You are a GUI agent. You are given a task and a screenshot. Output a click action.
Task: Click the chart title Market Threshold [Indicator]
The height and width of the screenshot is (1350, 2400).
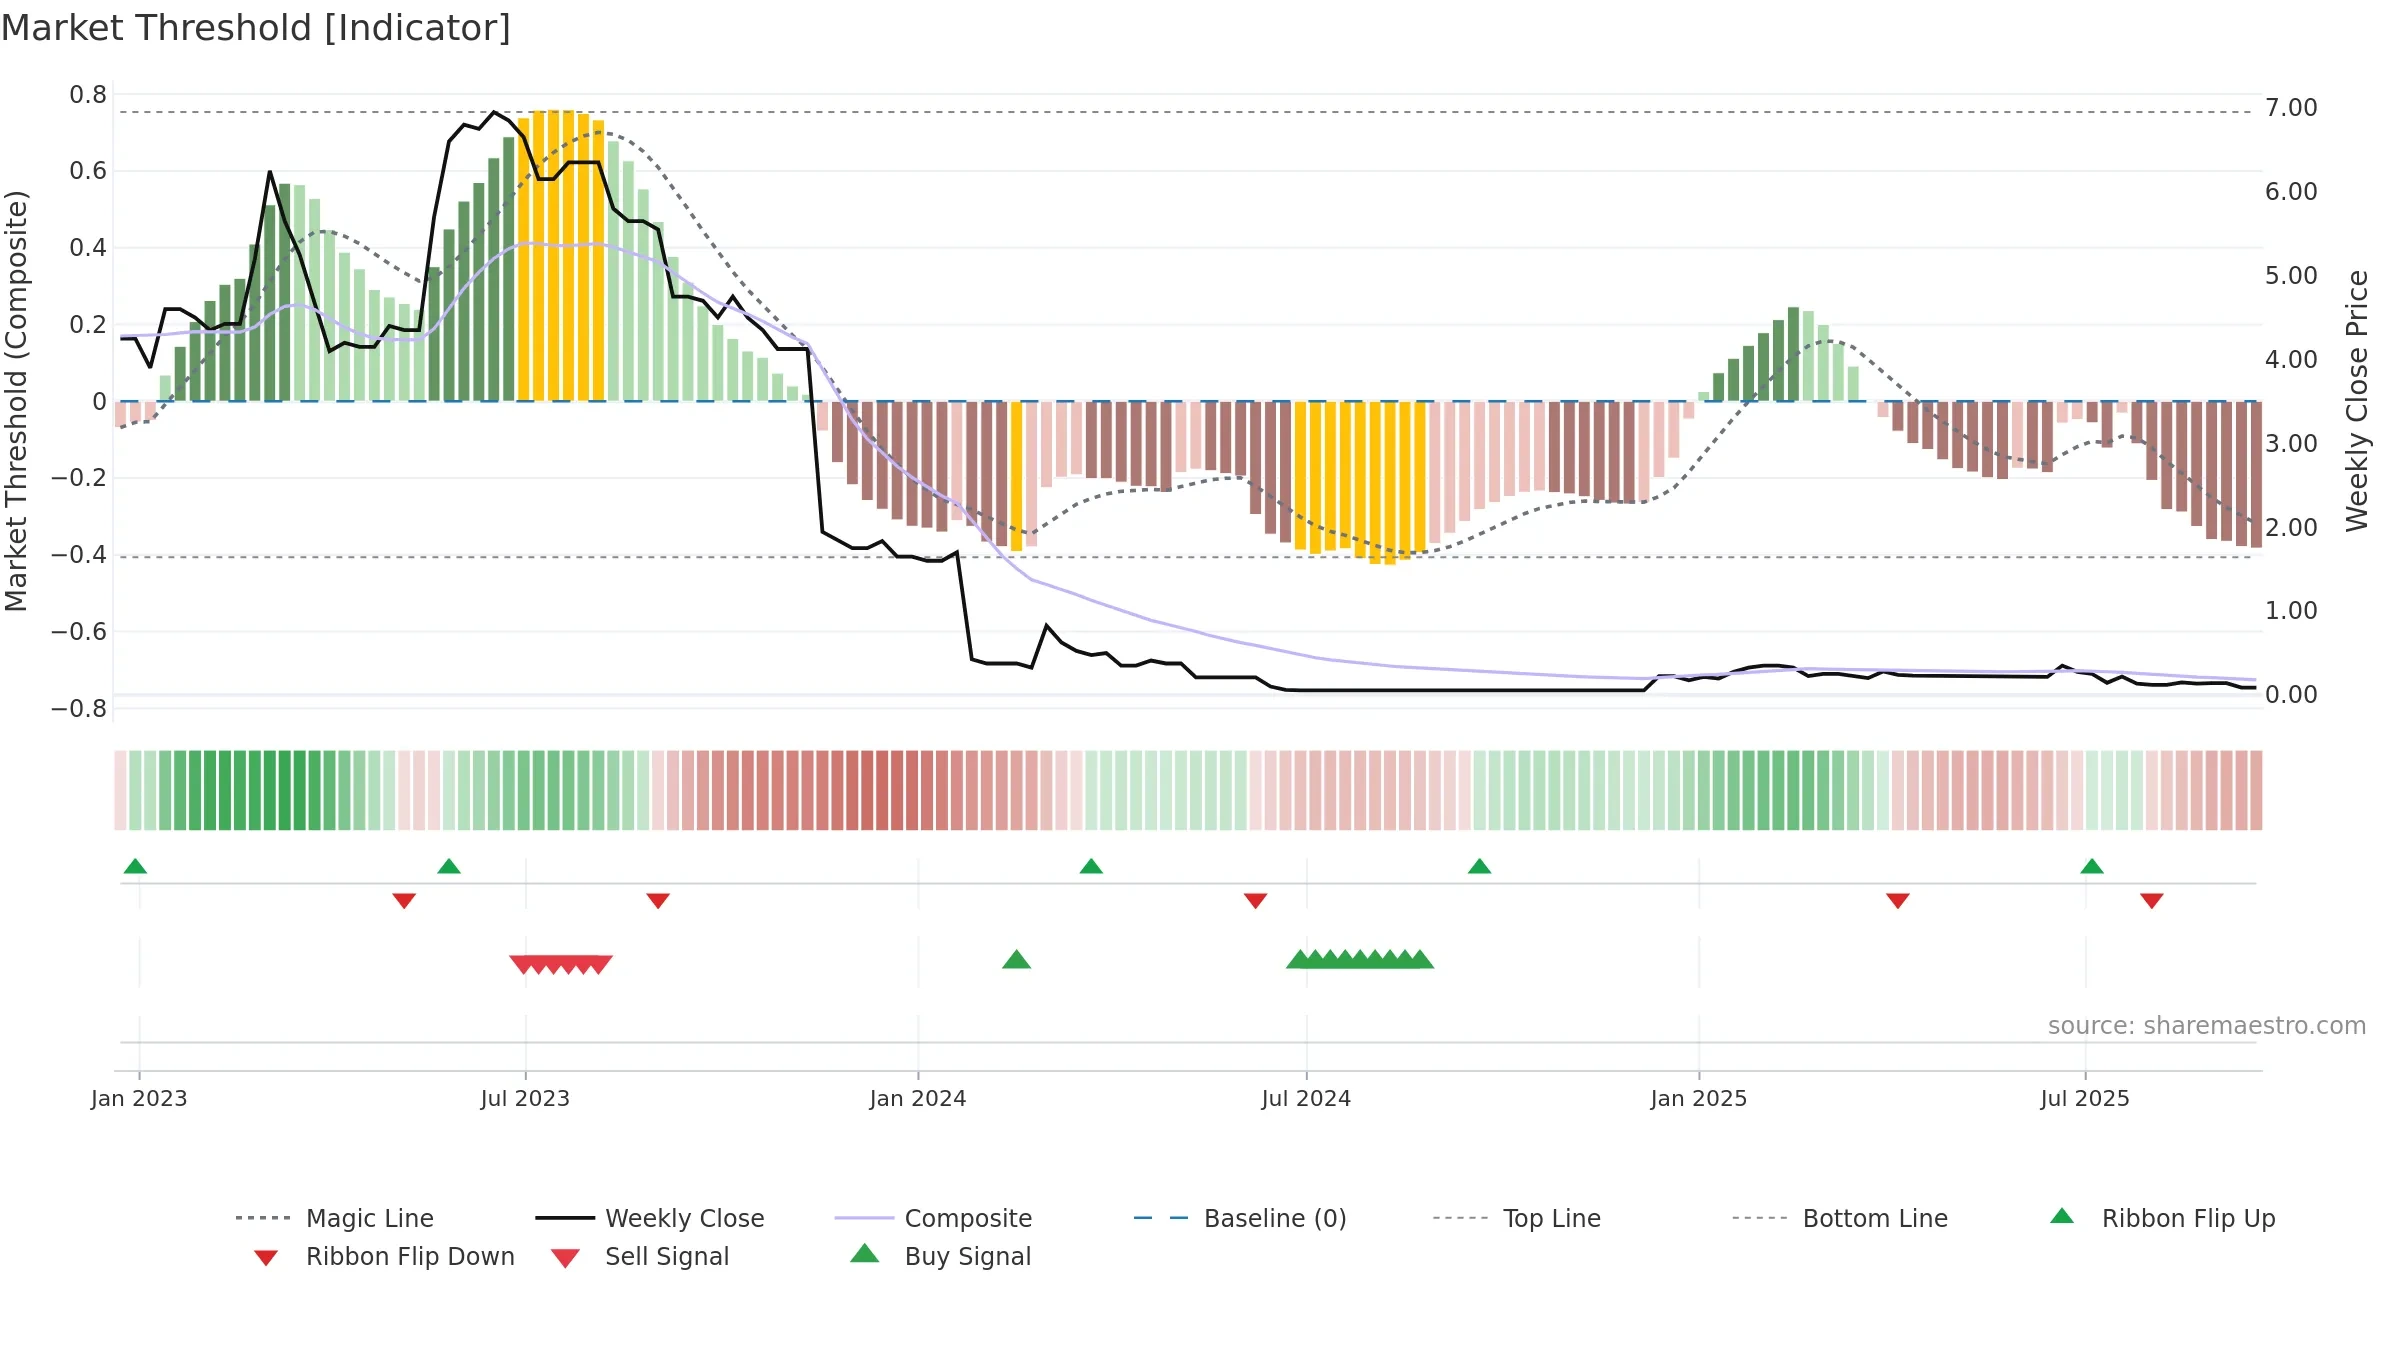(256, 28)
